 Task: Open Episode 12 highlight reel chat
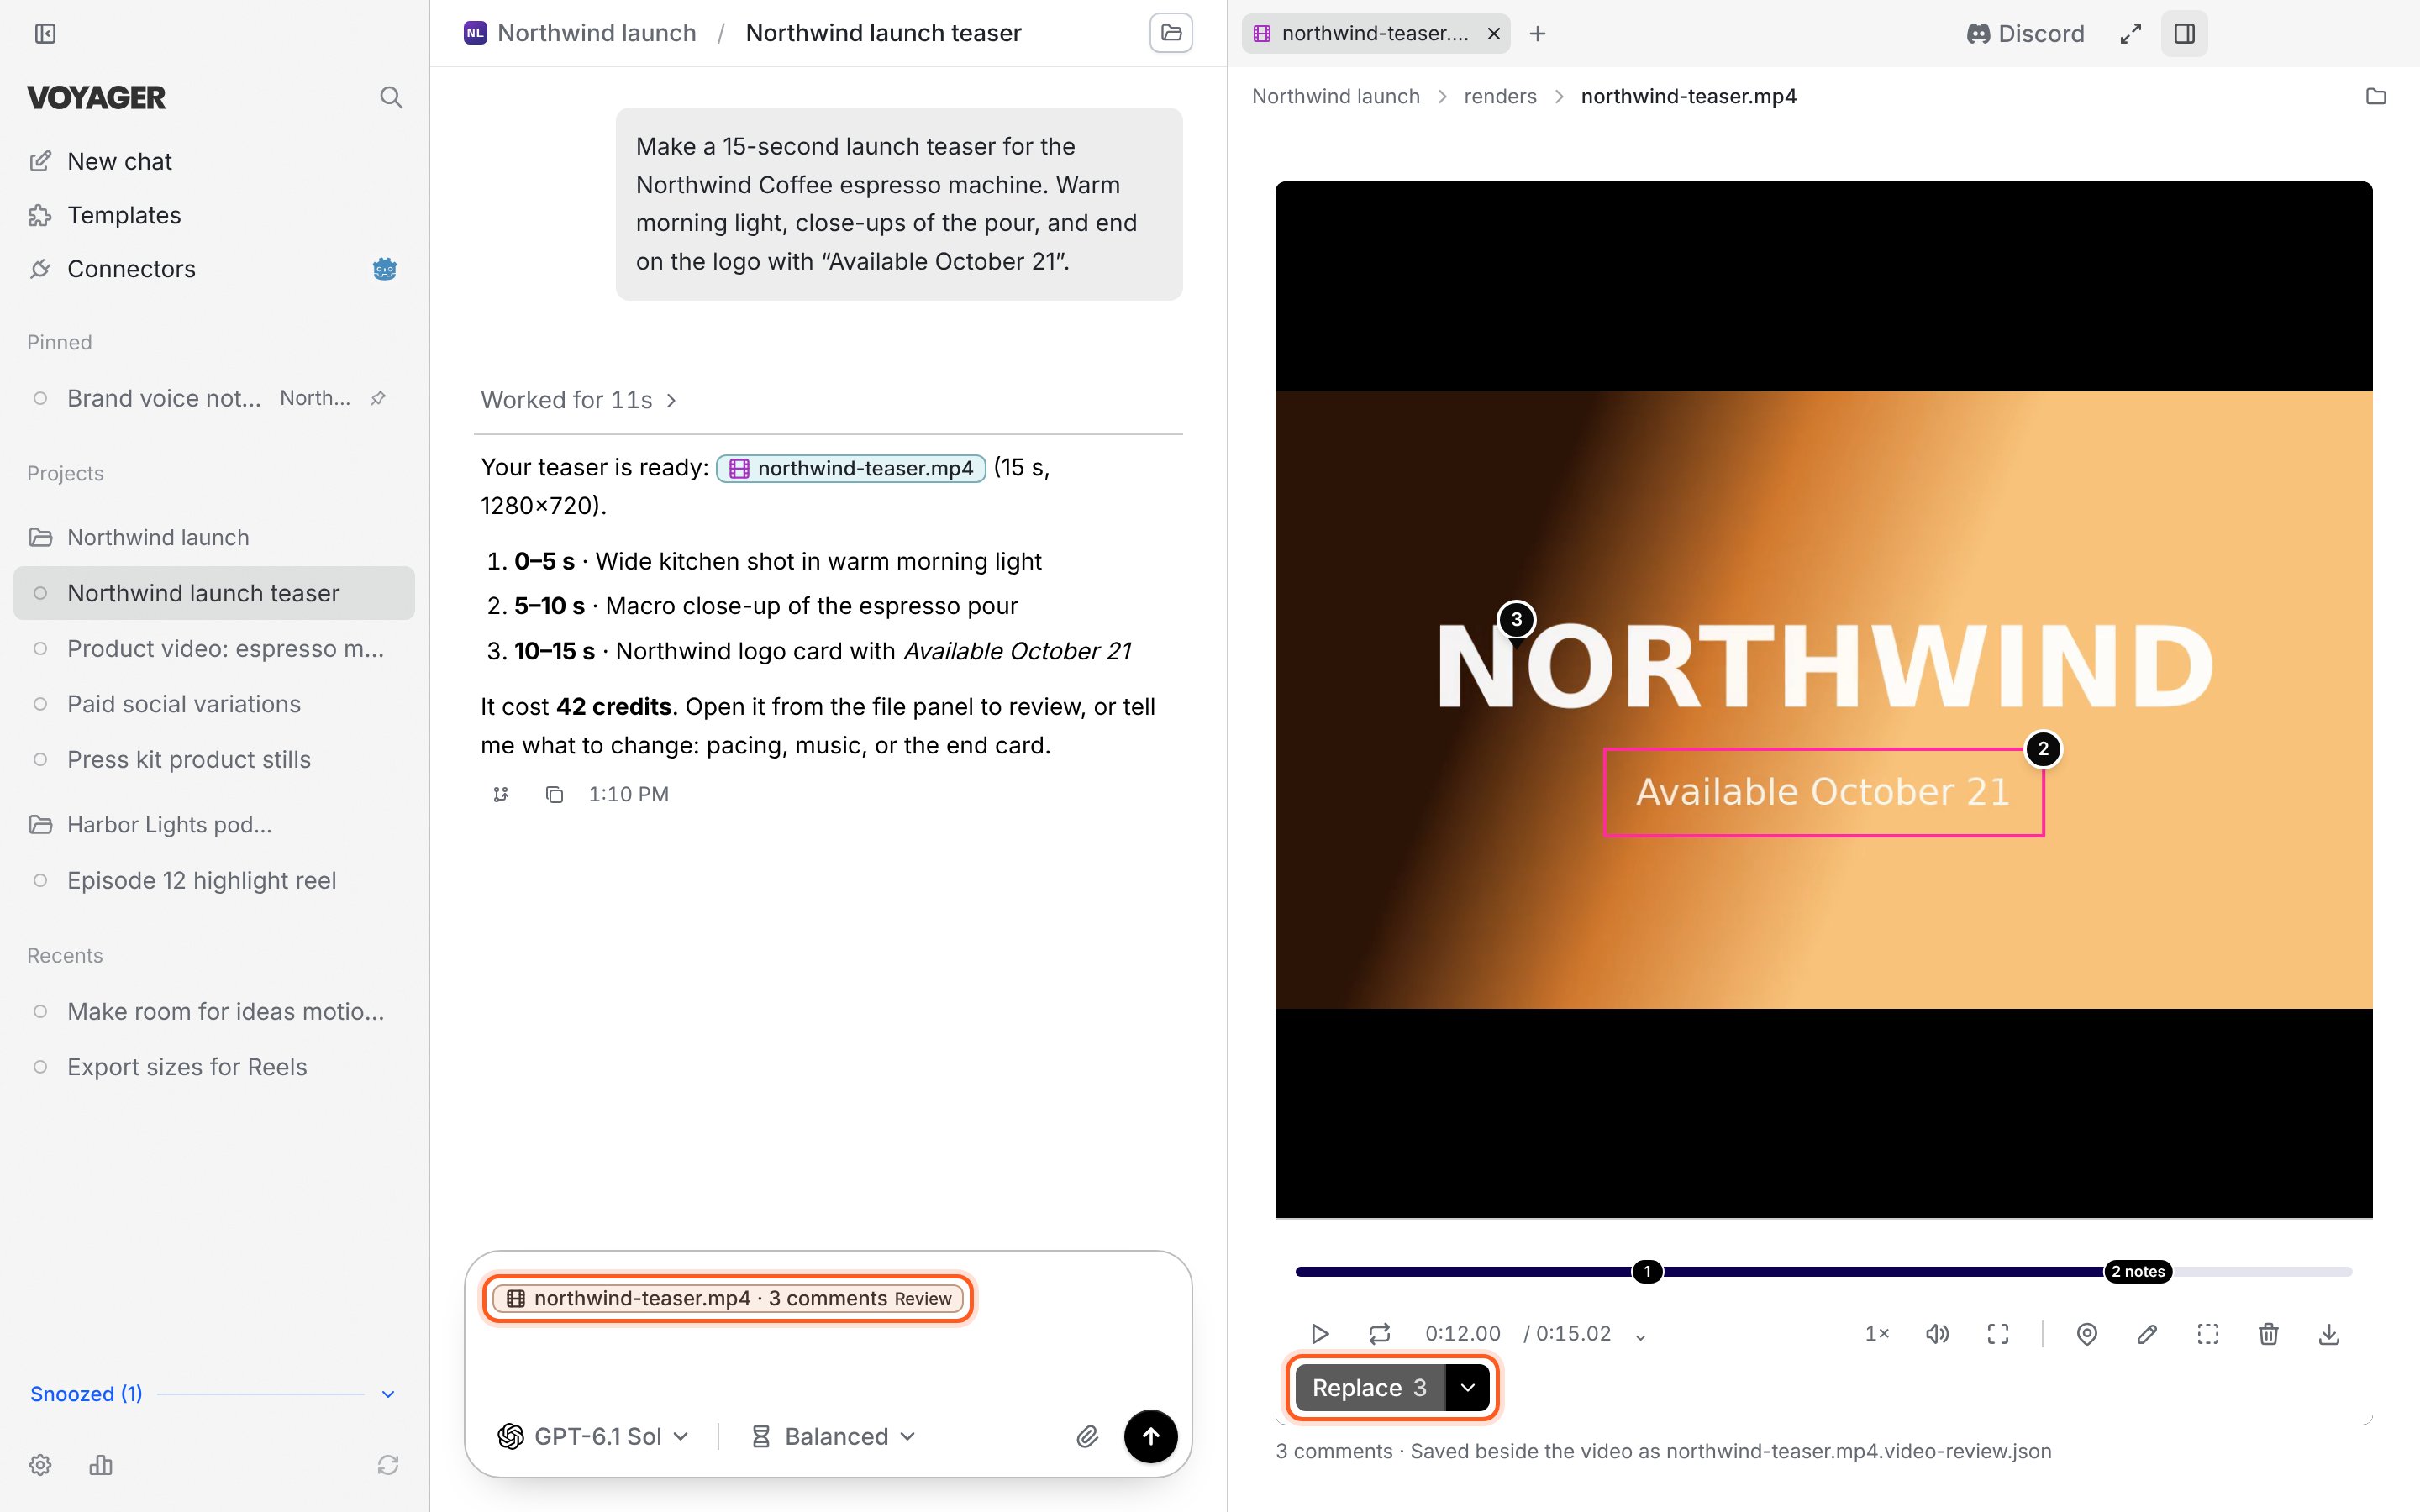point(214,880)
